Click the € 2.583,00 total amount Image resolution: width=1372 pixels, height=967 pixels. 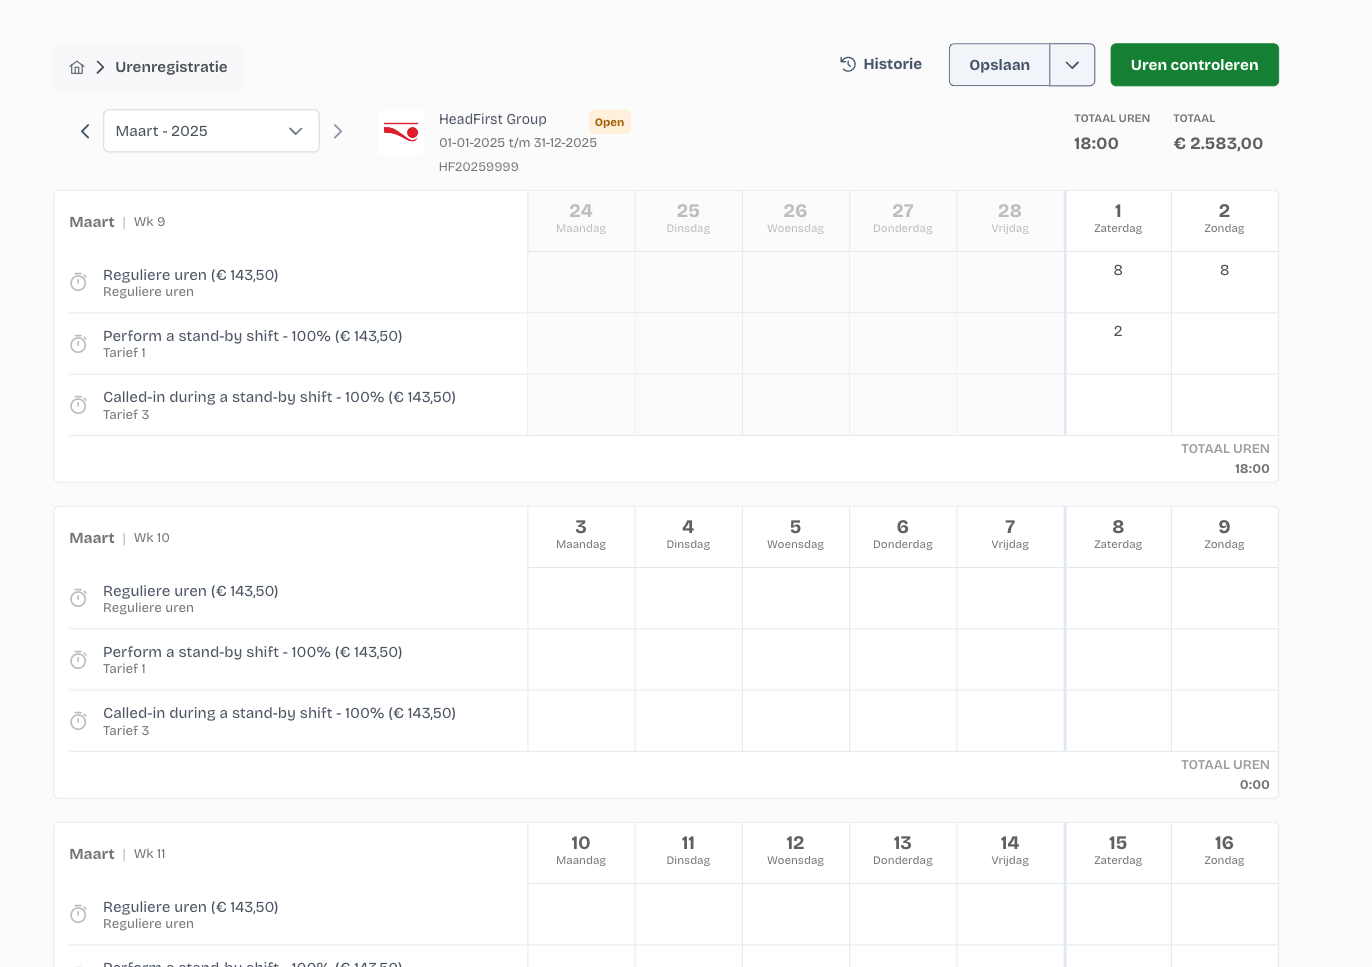tap(1218, 143)
